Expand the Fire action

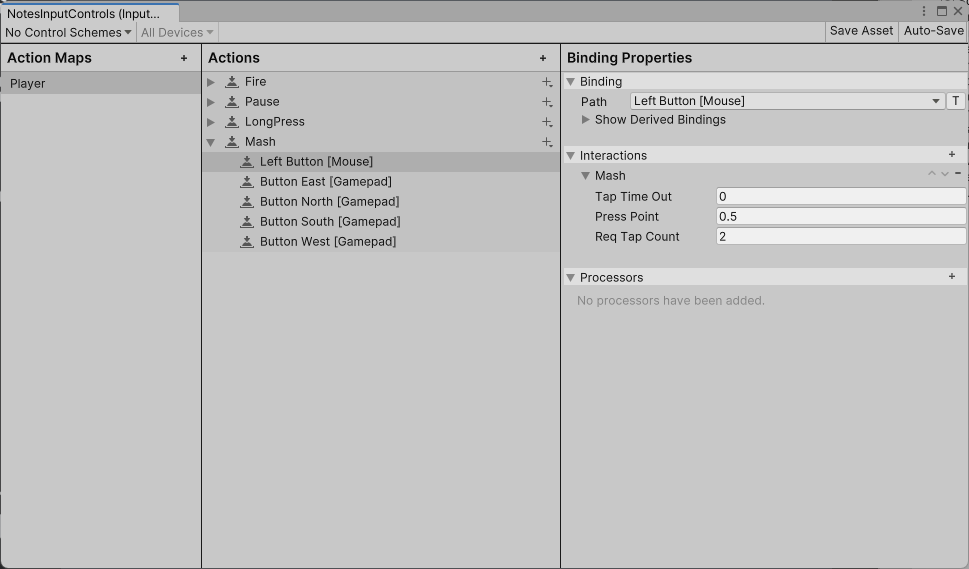pyautogui.click(x=211, y=82)
